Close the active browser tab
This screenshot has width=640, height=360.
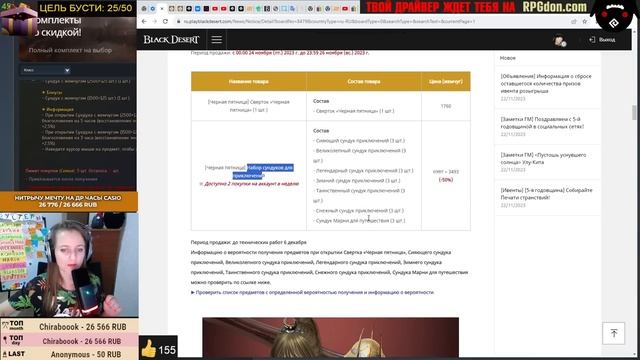(x=162, y=9)
